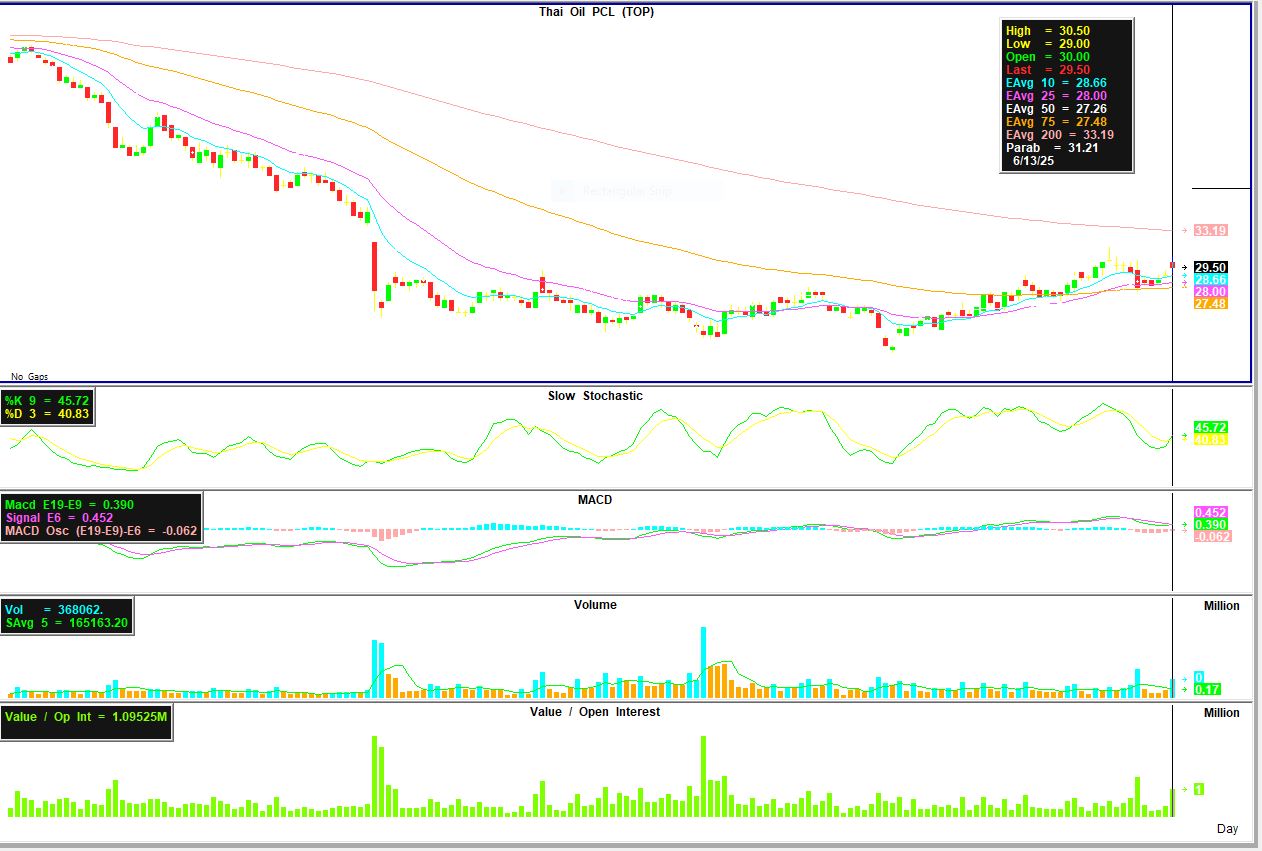Select the "SAvg 5 = 165163.20" readout
This screenshot has width=1262, height=851.
click(66, 622)
